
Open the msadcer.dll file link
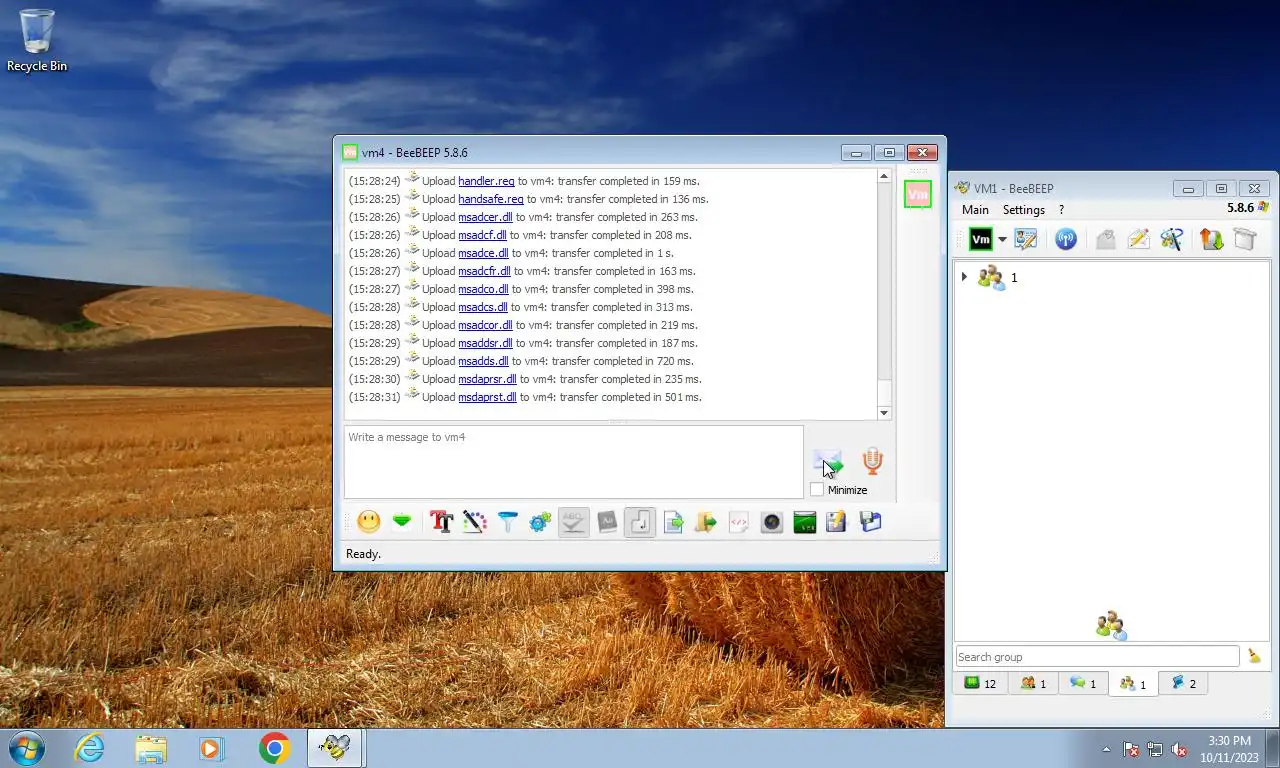[x=485, y=217]
